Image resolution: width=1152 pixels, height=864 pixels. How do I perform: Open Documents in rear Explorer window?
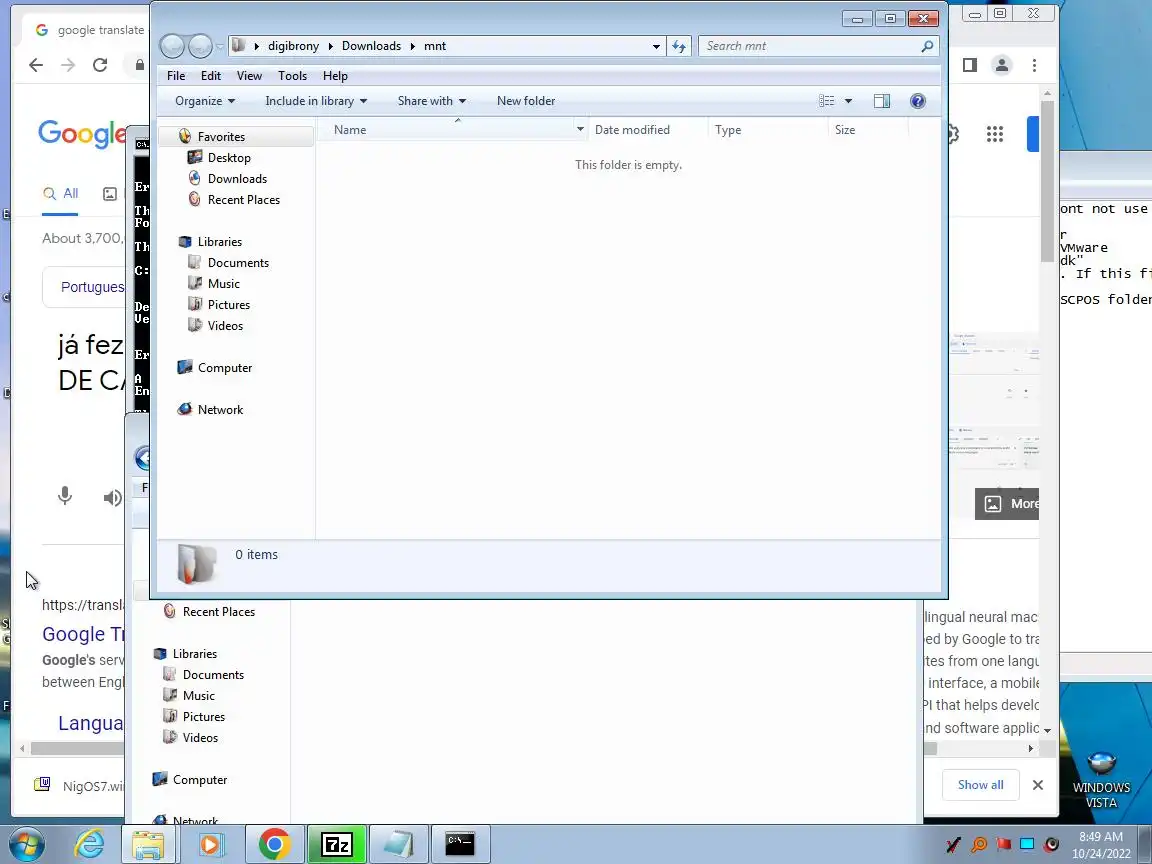pos(213,674)
